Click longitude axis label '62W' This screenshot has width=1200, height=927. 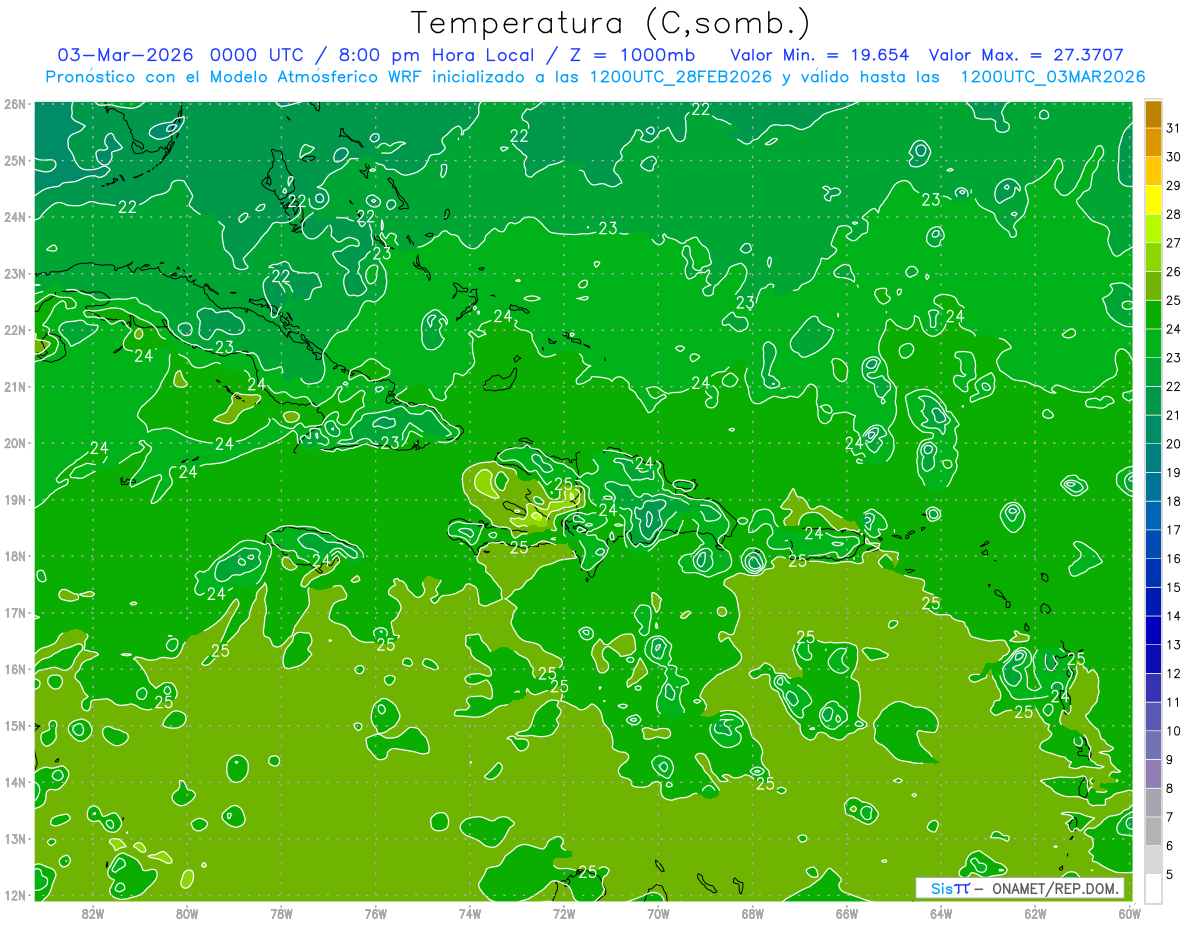click(x=1036, y=913)
